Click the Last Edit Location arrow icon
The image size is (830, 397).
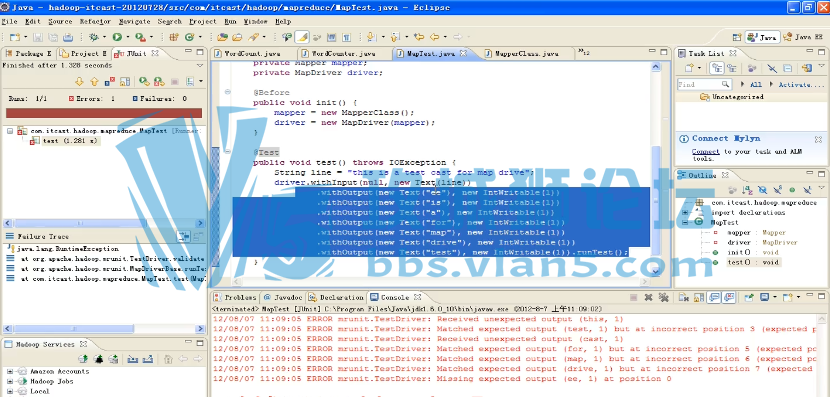coord(419,37)
